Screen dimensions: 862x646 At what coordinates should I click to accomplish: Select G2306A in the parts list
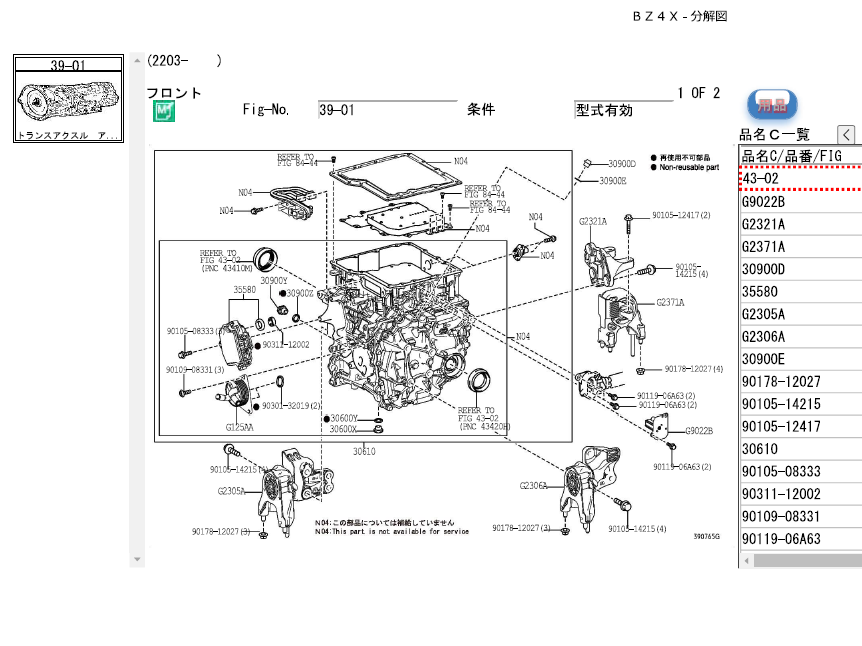pyautogui.click(x=801, y=336)
